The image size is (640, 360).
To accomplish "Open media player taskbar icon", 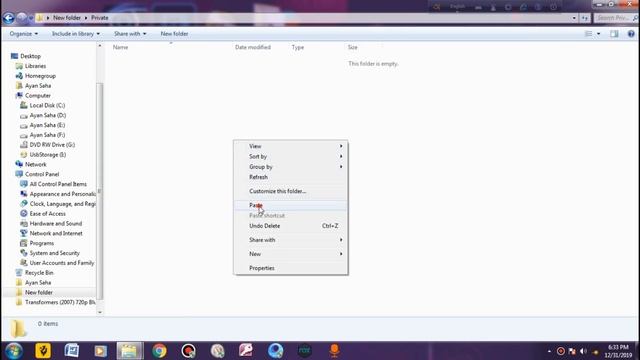I will [100, 351].
